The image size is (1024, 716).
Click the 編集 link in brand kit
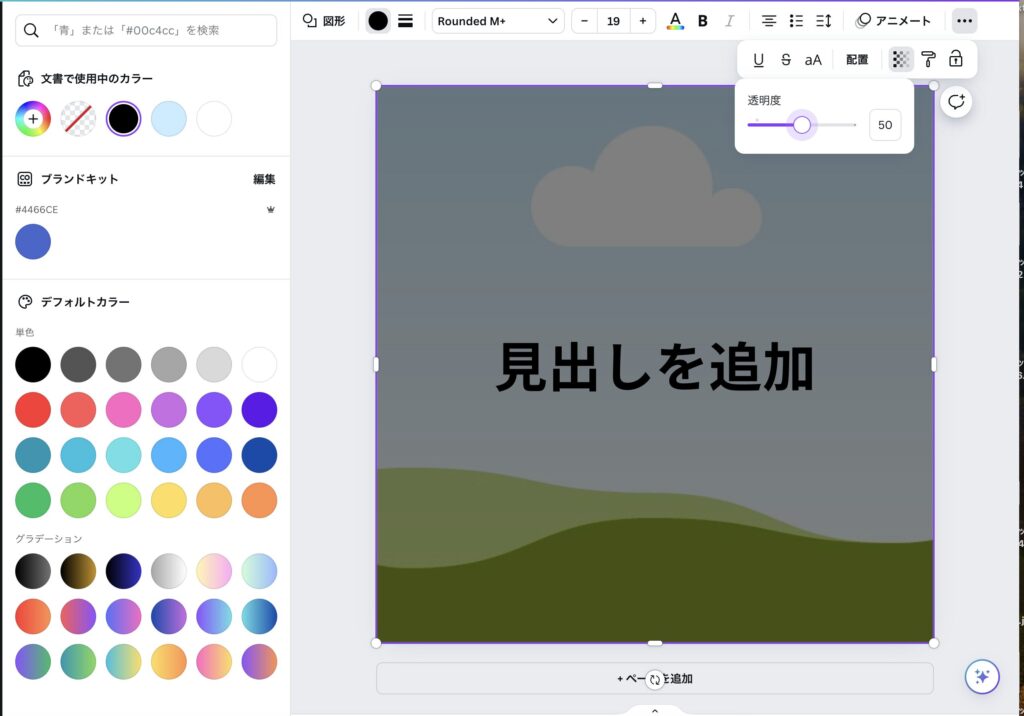coord(264,179)
